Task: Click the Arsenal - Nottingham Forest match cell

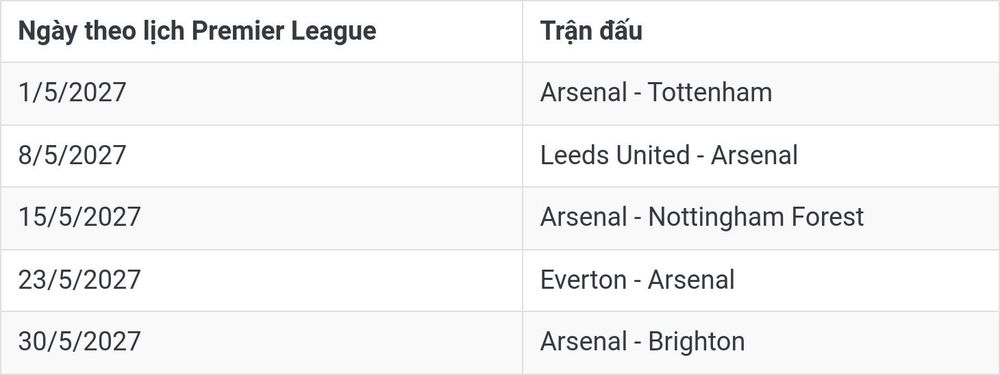Action: pos(761,217)
